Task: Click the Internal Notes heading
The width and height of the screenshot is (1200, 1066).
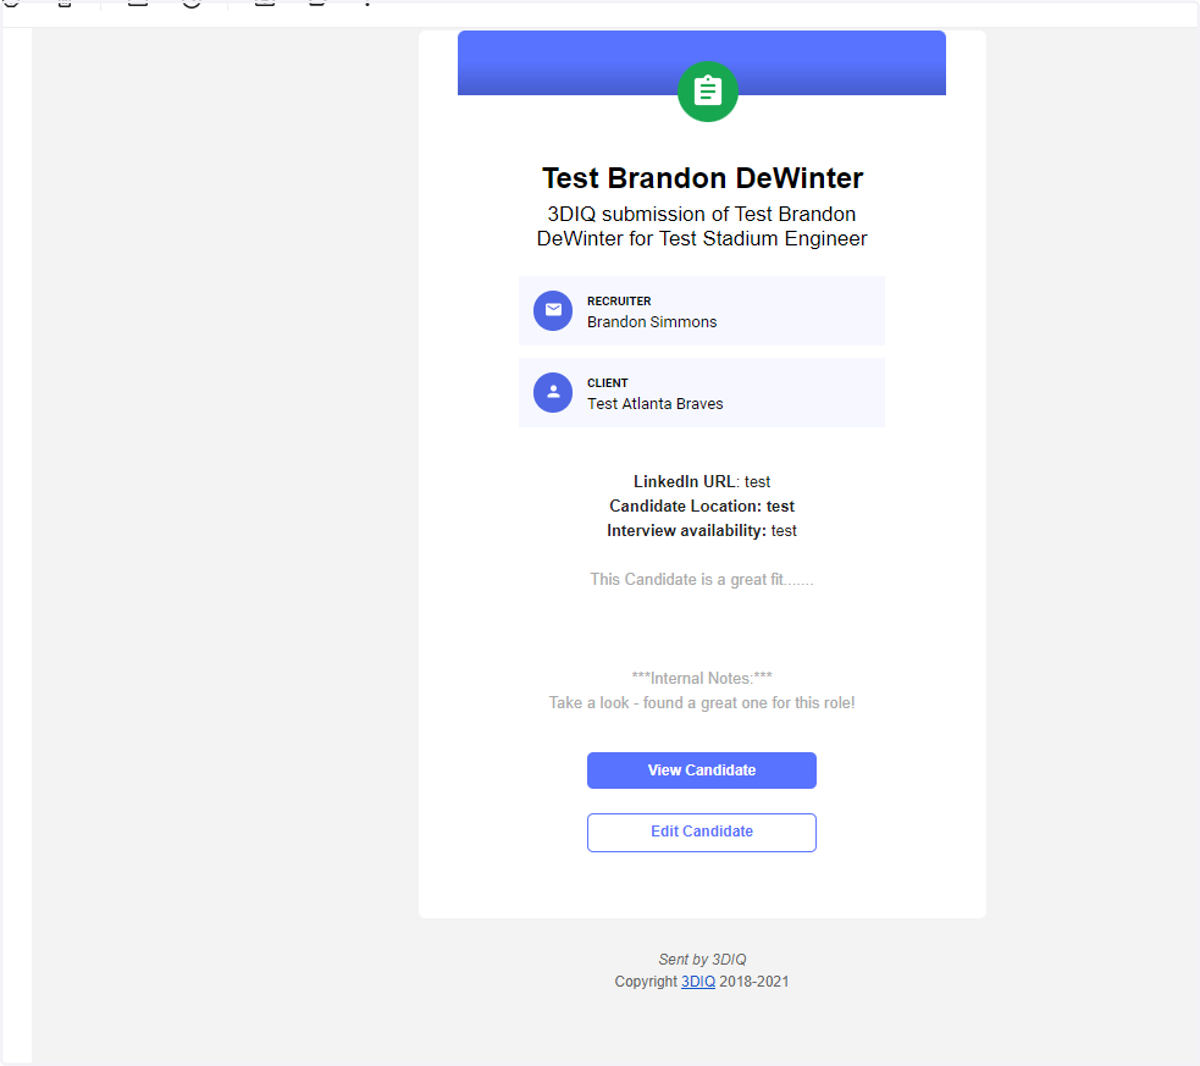Action: click(x=702, y=678)
